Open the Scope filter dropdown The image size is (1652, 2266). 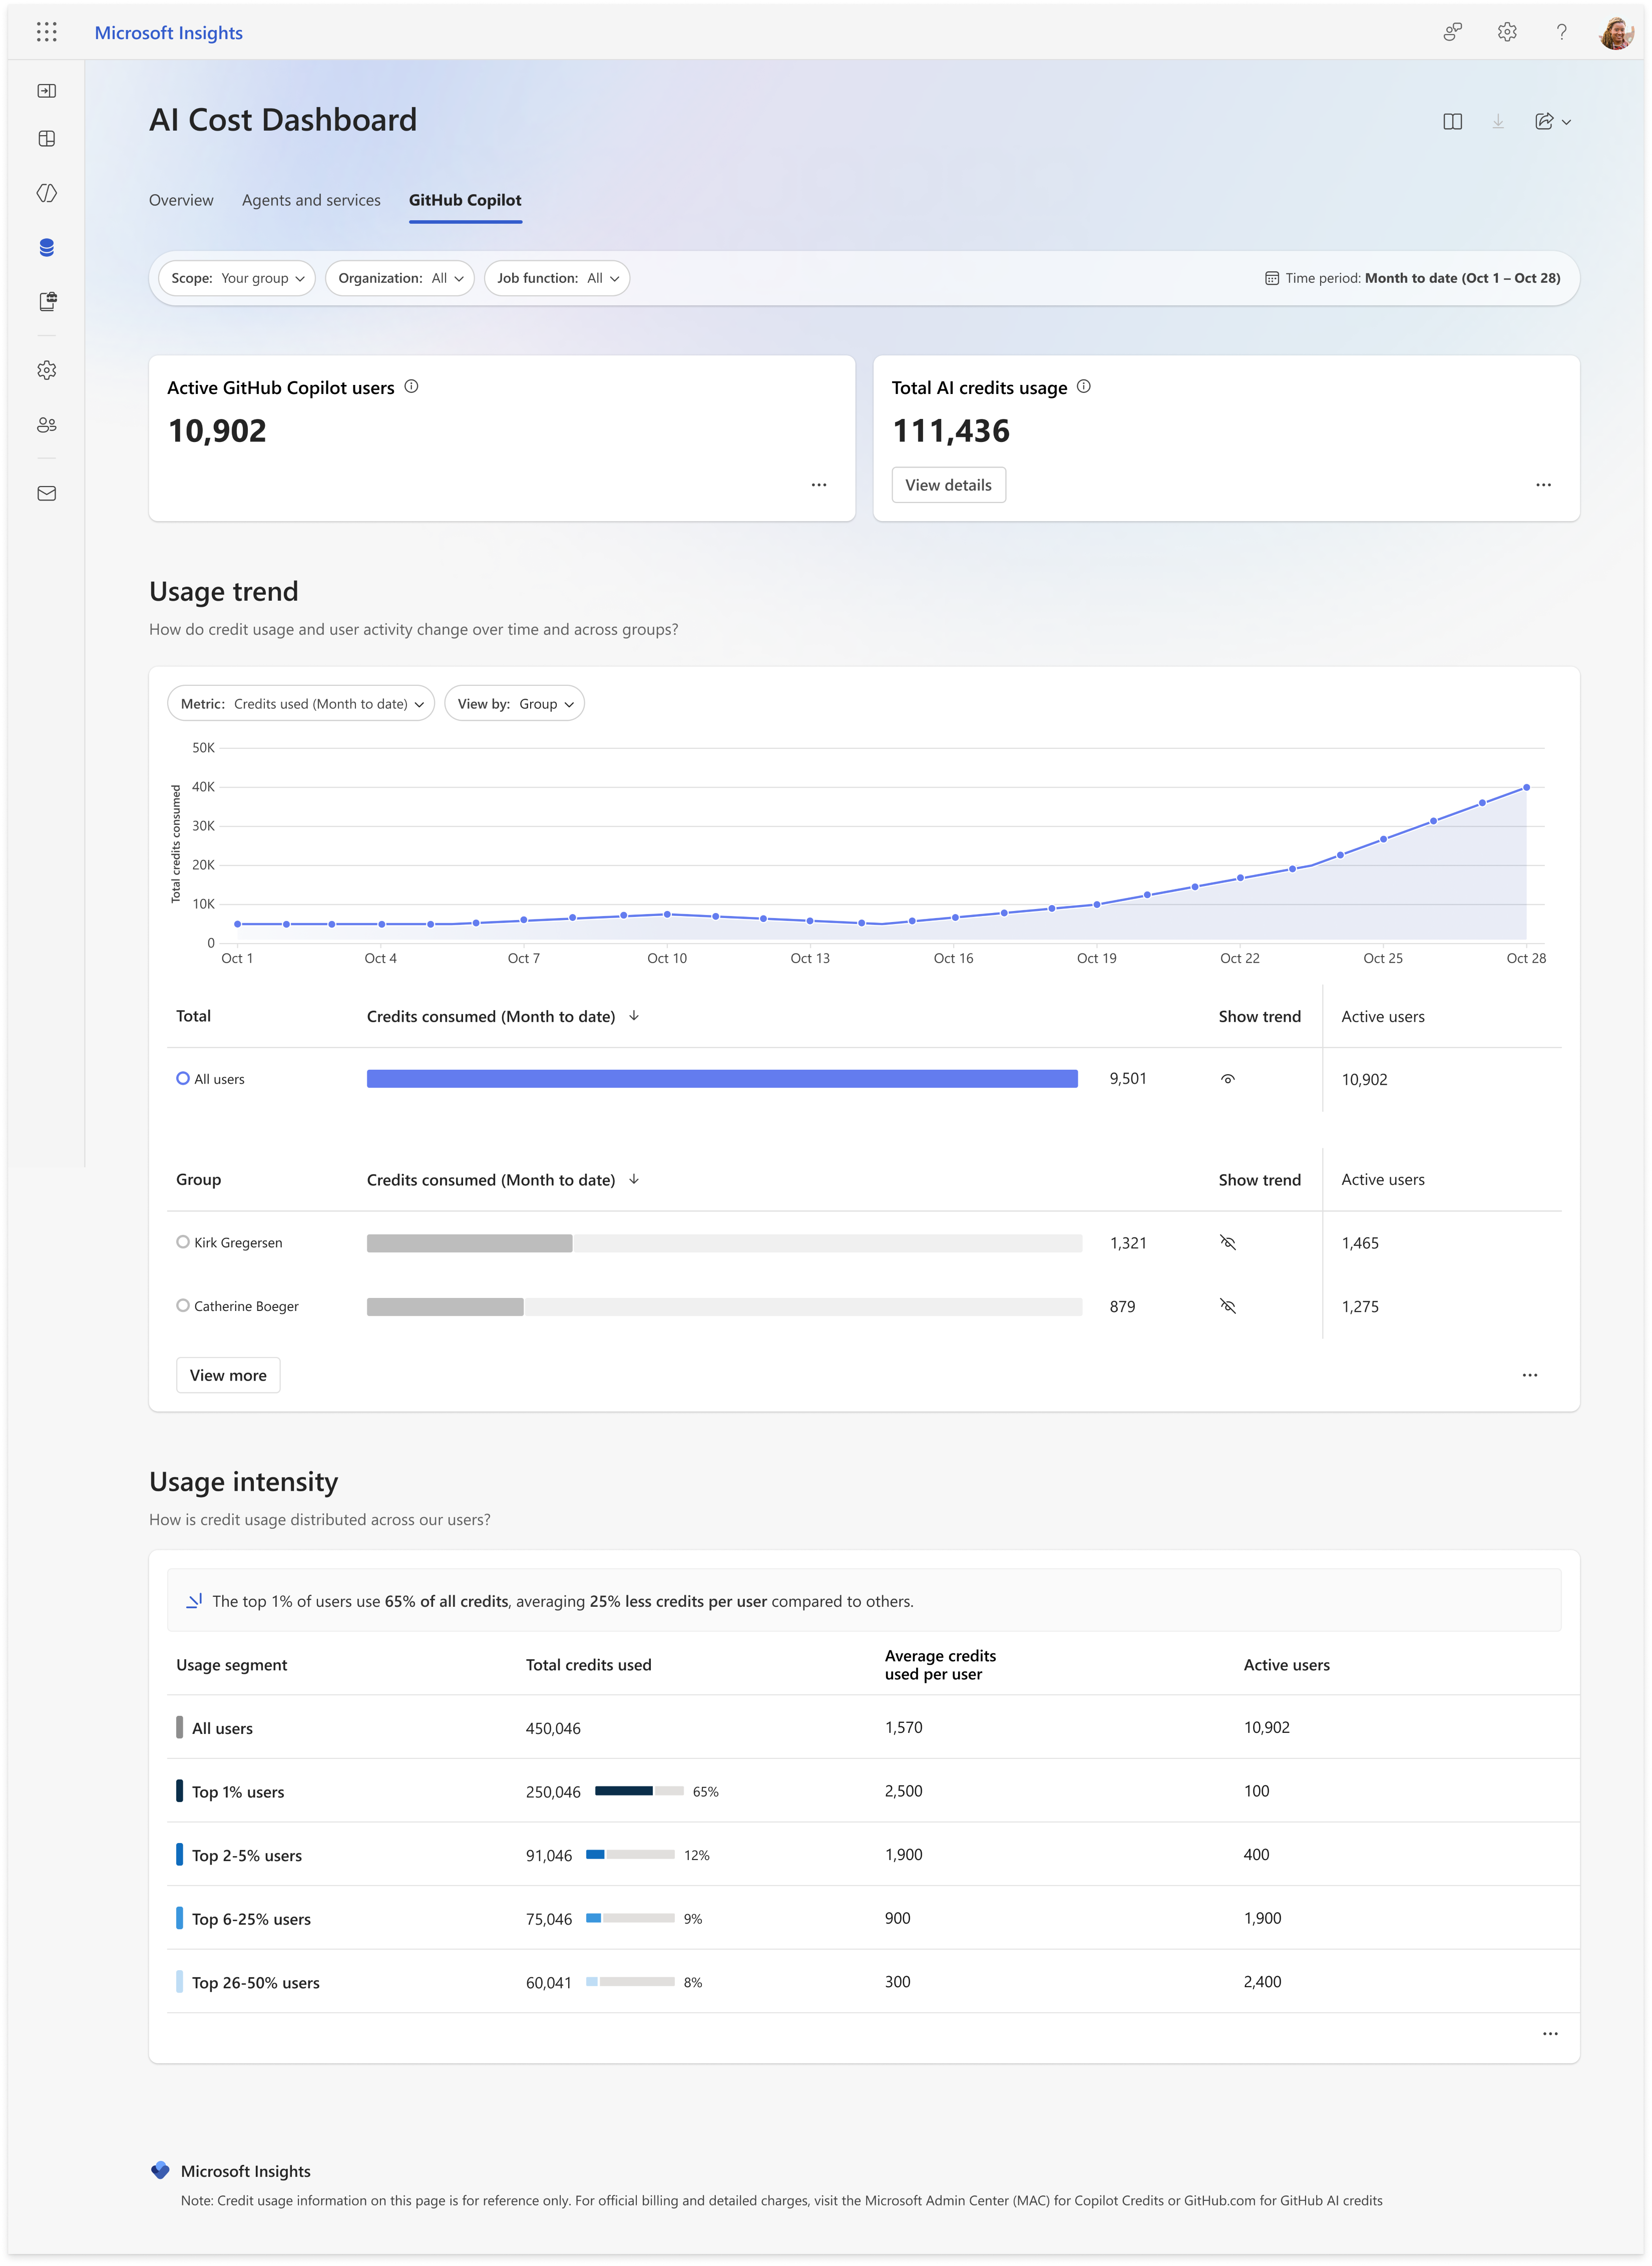pyautogui.click(x=237, y=278)
